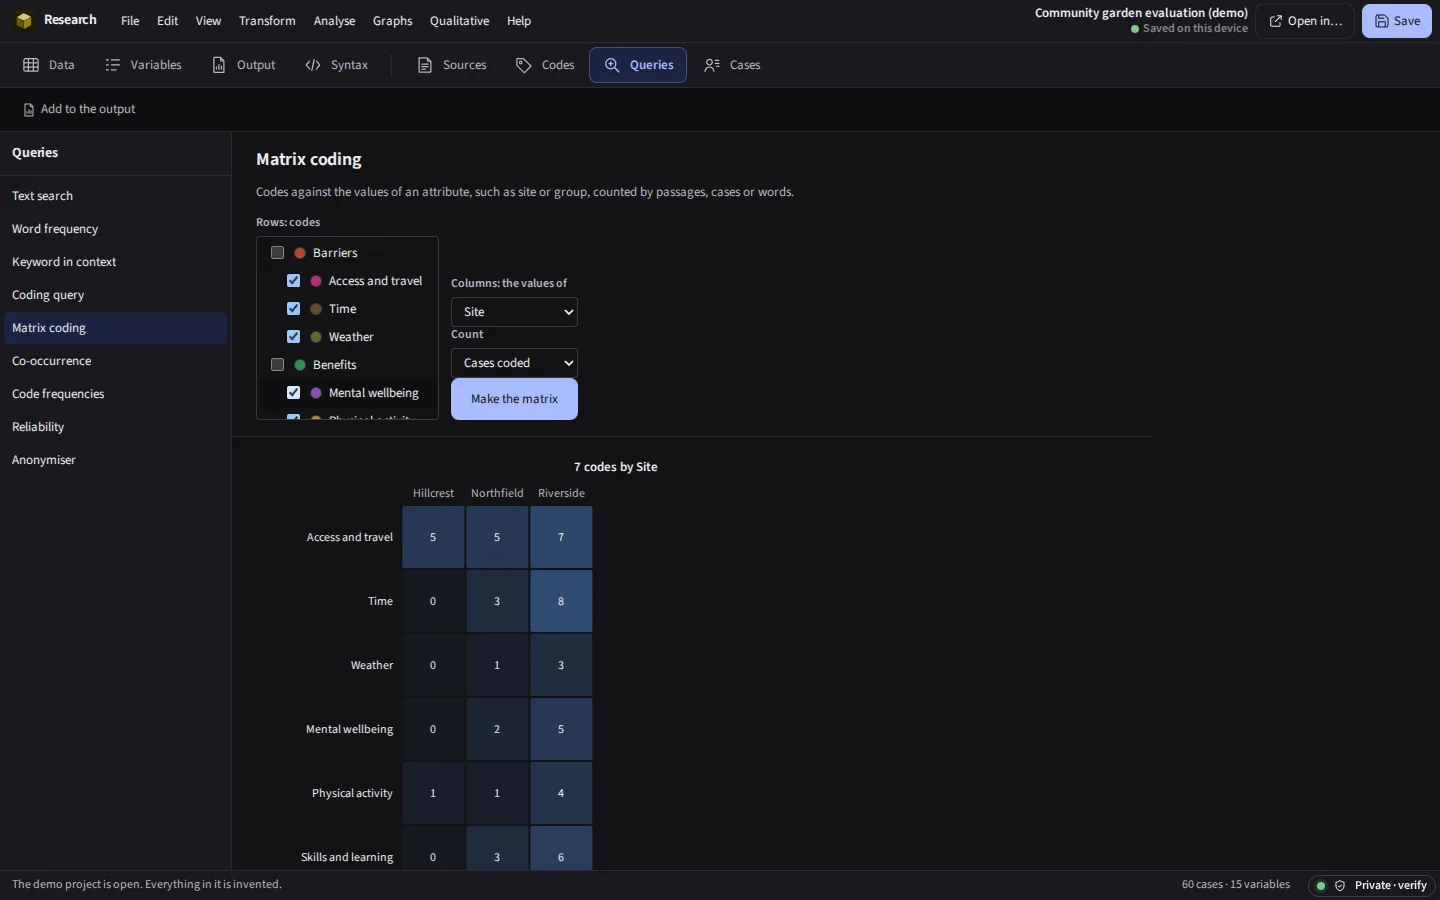Screen dimensions: 1440x900
Task: Click the Northfield column header
Action: (x=497, y=493)
